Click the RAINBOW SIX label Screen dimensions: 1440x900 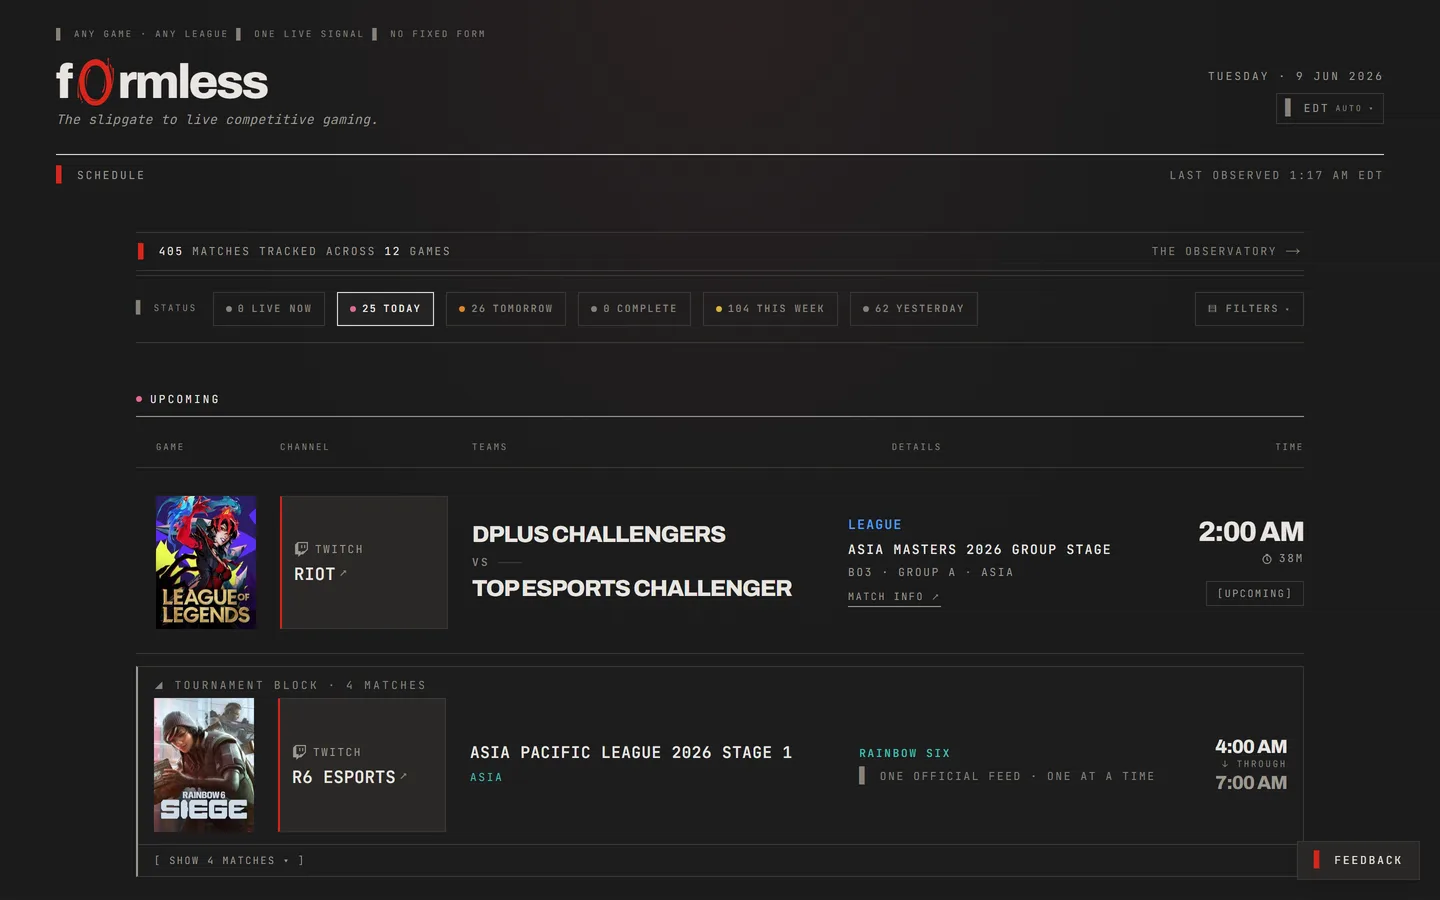coord(905,753)
